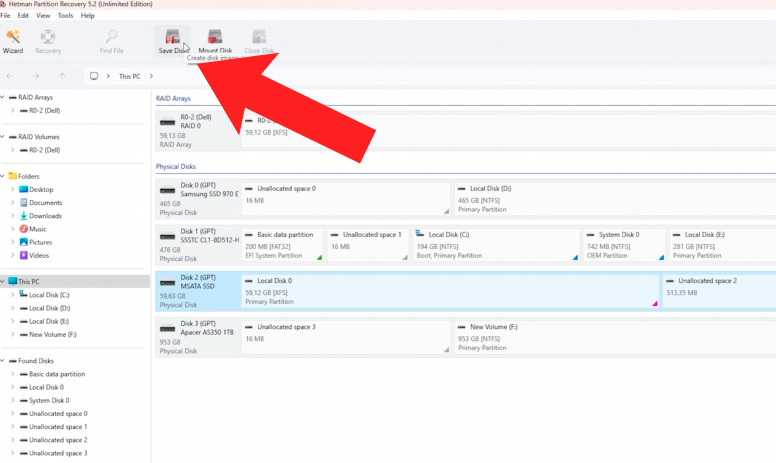This screenshot has height=463, width=776.
Task: Click the Mount Disk icon
Action: pyautogui.click(x=215, y=37)
